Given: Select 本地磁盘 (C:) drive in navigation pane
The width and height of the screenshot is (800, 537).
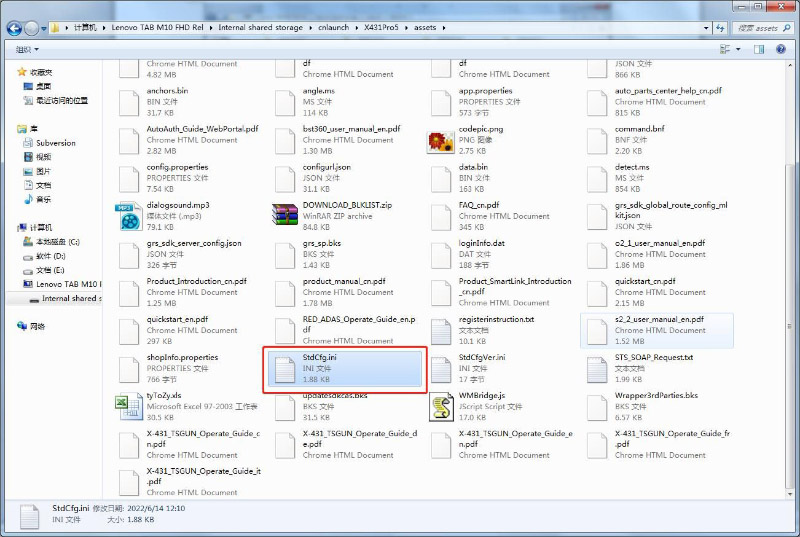Looking at the screenshot, I should tap(57, 242).
